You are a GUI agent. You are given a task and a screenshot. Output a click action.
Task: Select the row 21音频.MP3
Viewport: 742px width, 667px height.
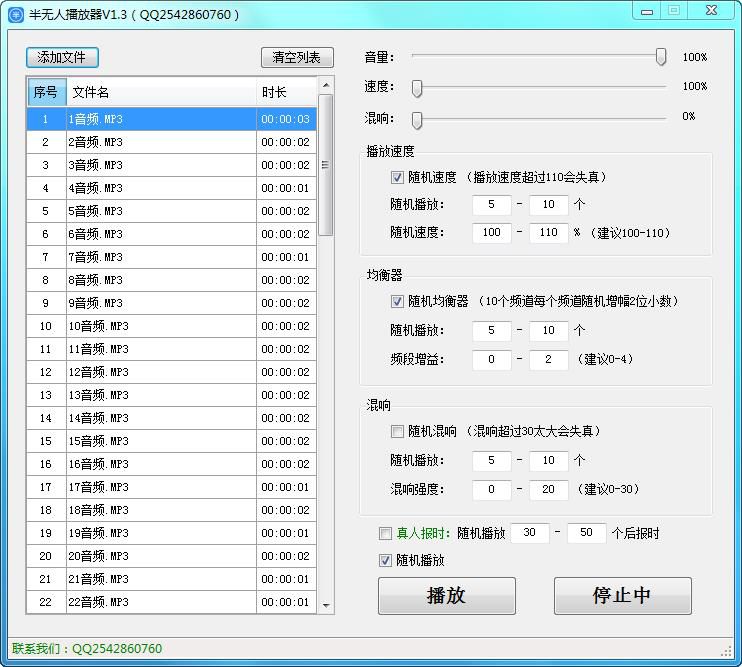click(x=171, y=579)
